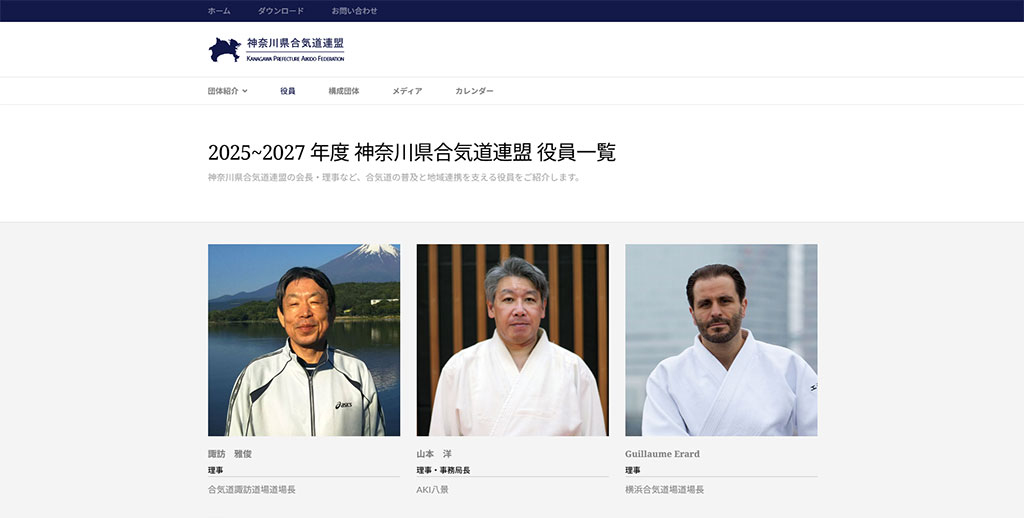Click the 横浜合気道場道場長 caption

664,489
